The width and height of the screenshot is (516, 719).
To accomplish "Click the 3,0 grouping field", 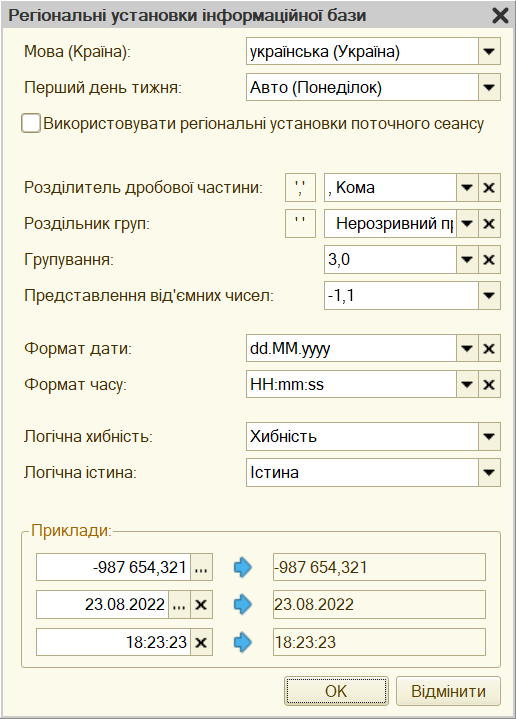I will [390, 260].
